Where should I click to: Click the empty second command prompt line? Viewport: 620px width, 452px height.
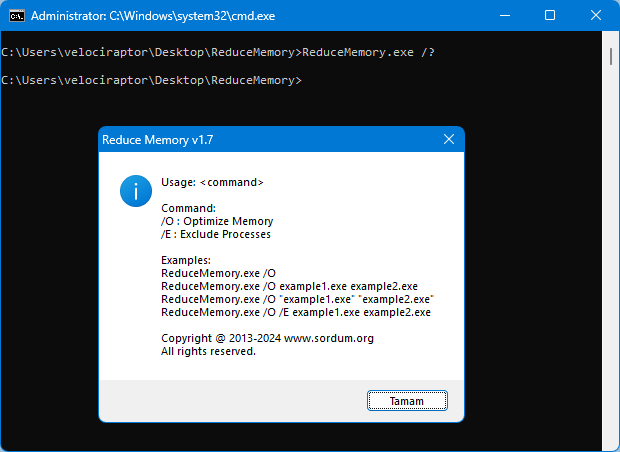click(x=150, y=80)
